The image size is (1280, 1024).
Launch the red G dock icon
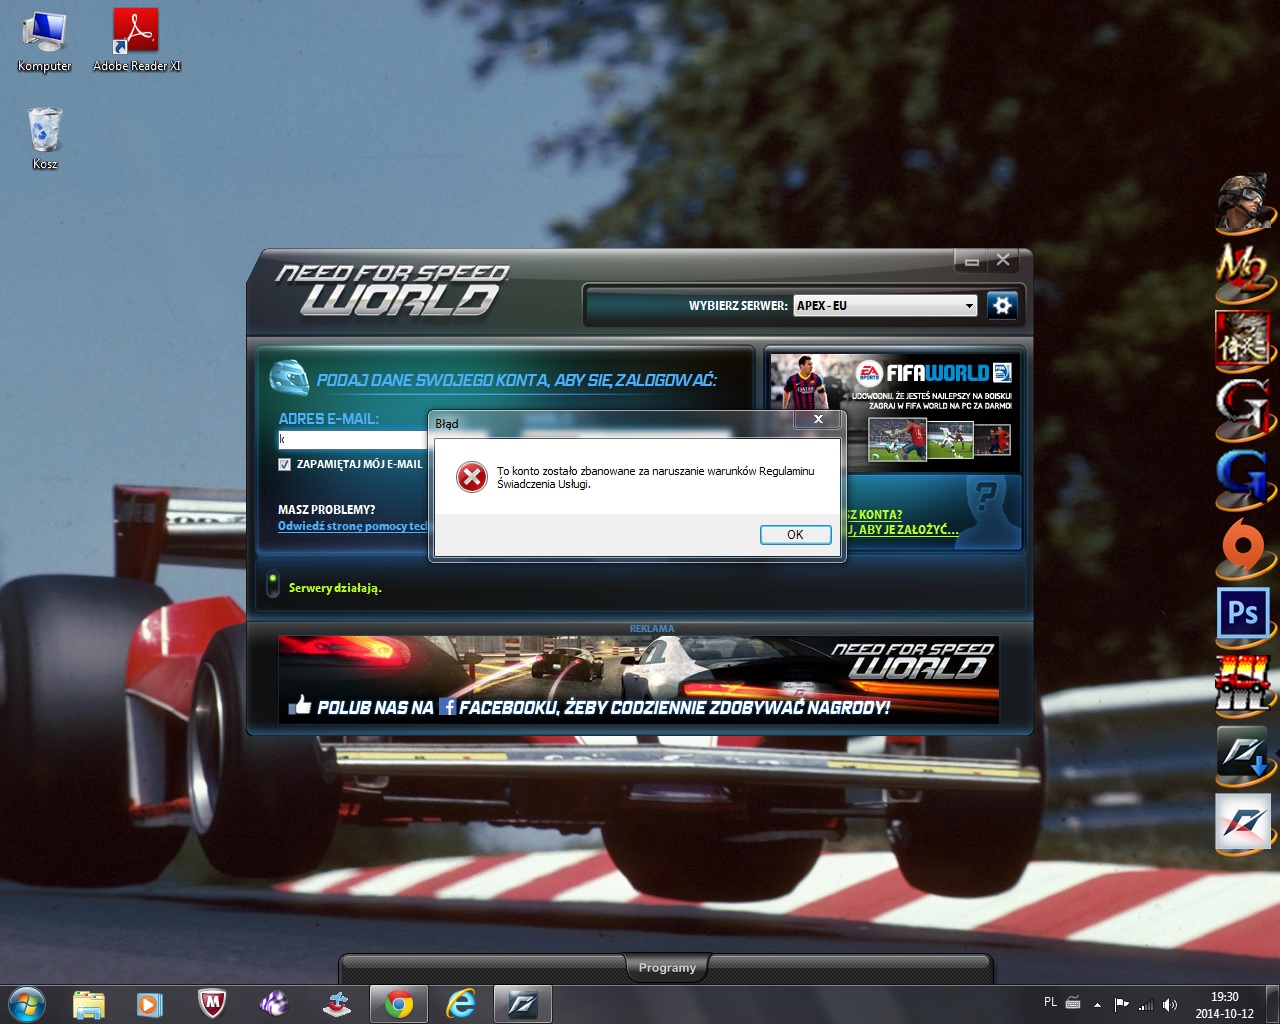[x=1243, y=407]
